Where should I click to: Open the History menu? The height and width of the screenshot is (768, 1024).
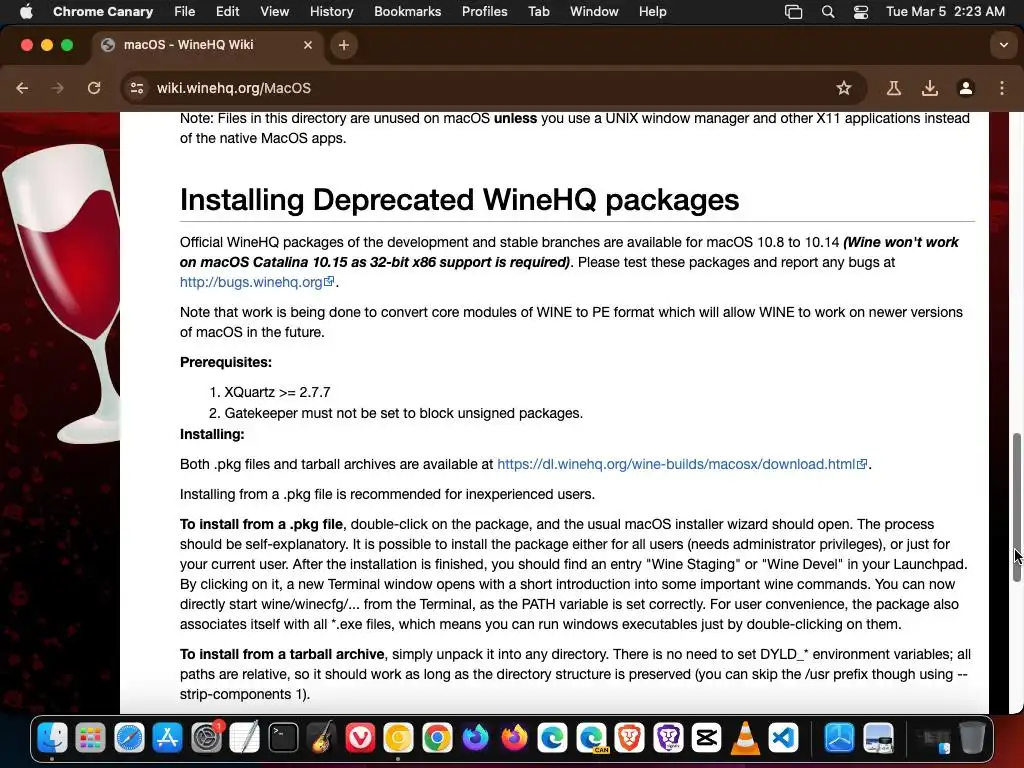331,11
